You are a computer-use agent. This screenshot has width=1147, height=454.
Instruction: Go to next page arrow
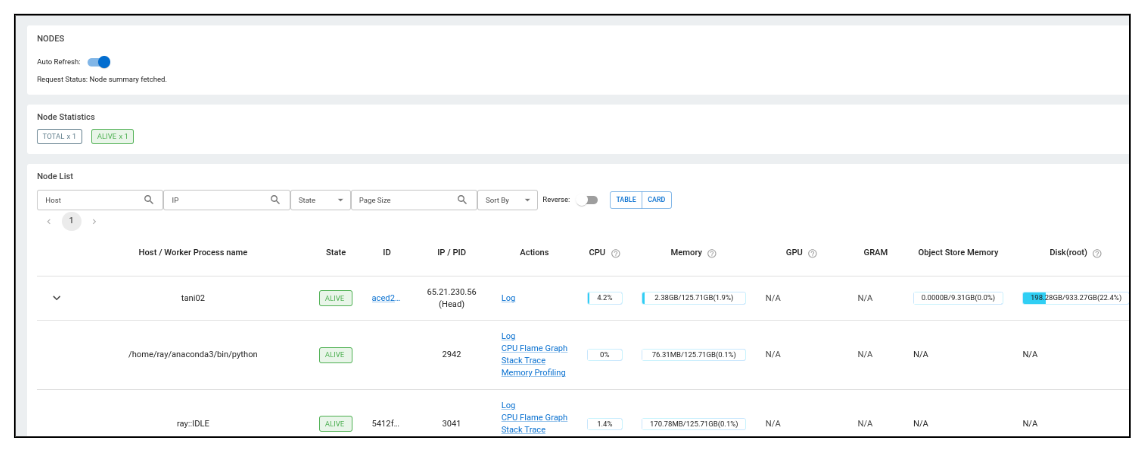click(x=94, y=222)
